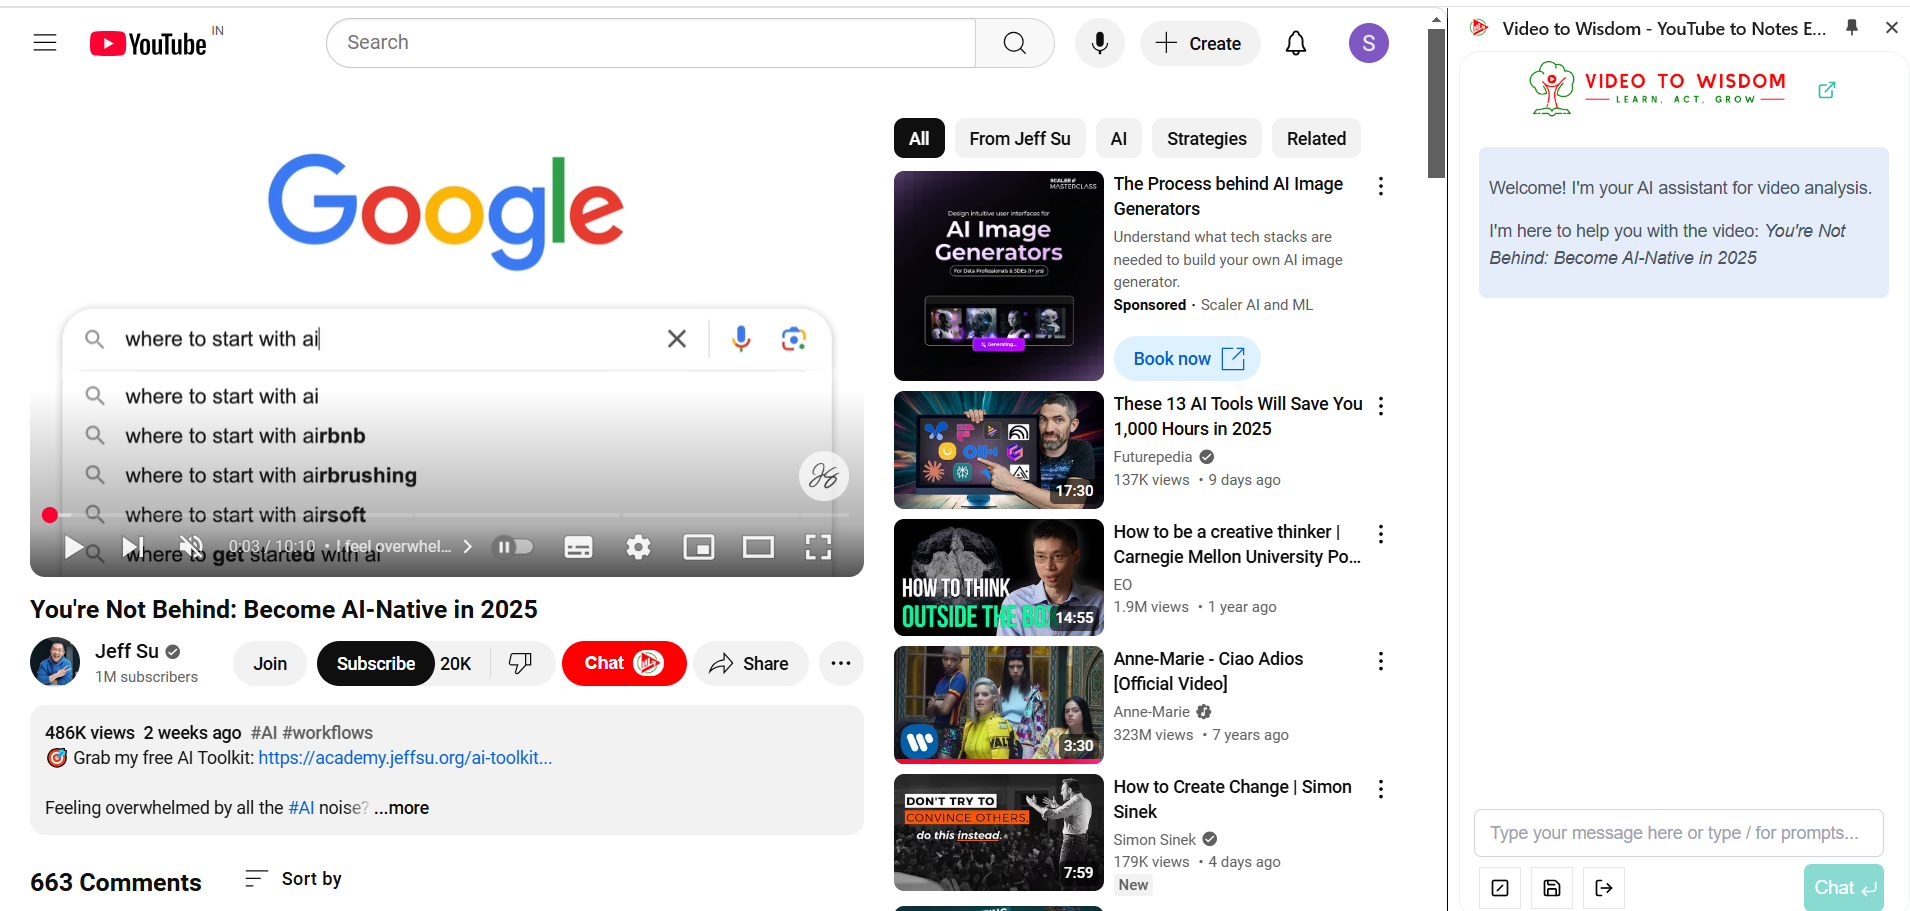1910x911 pixels.
Task: Start voice search with microphone icon
Action: click(1100, 43)
